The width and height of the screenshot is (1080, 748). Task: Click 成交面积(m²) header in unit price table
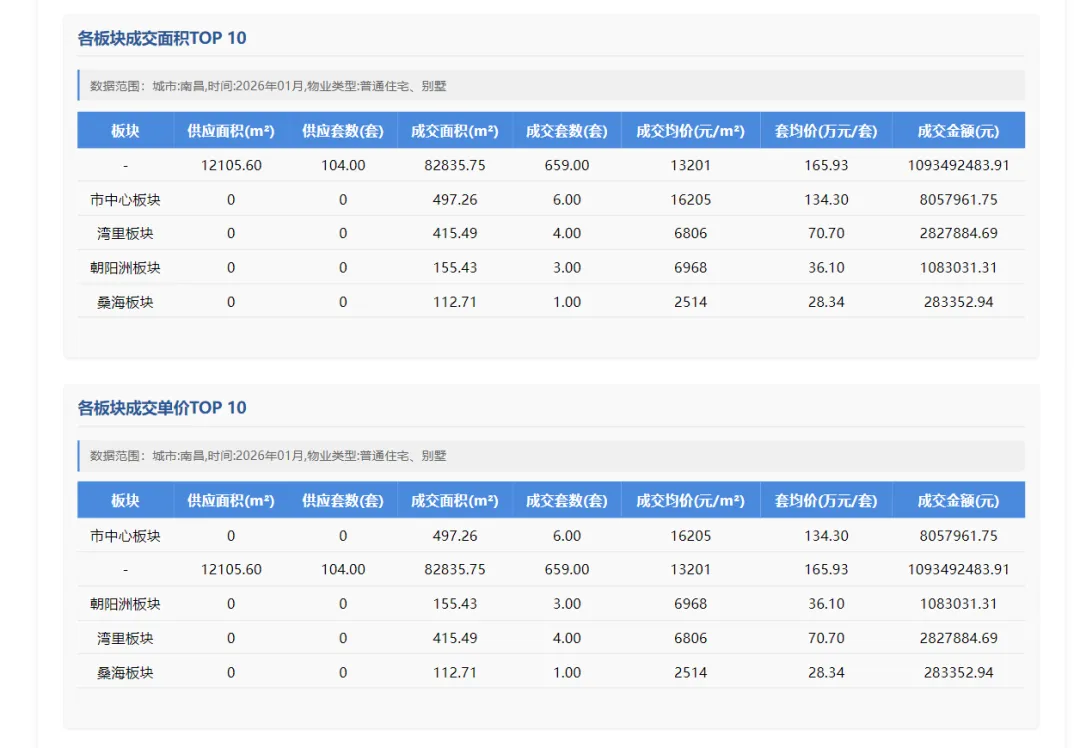(x=455, y=501)
